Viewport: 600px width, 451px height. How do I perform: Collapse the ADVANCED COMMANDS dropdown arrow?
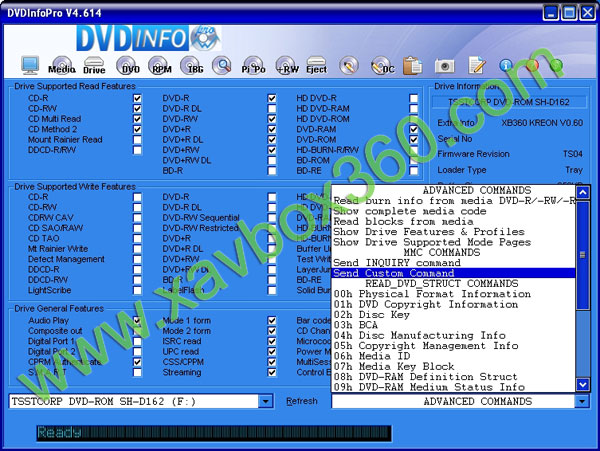pyautogui.click(x=582, y=401)
